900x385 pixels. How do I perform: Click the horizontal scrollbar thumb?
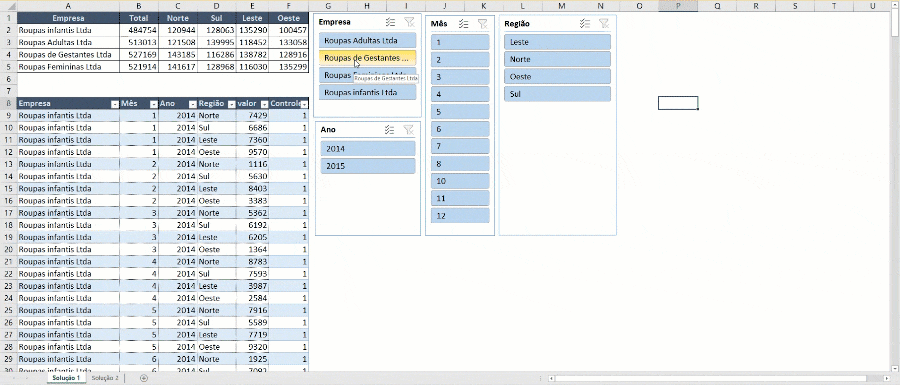pyautogui.click(x=711, y=378)
